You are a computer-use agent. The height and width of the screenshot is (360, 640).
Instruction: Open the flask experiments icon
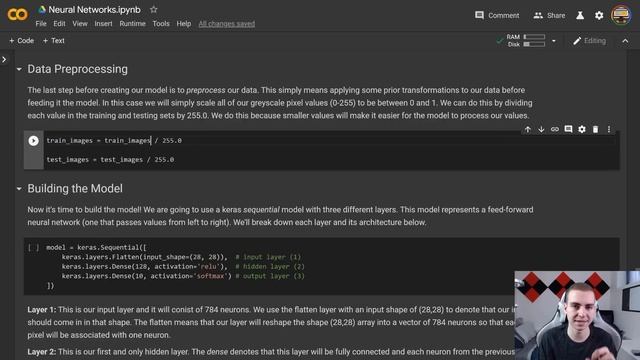pyautogui.click(x=580, y=16)
